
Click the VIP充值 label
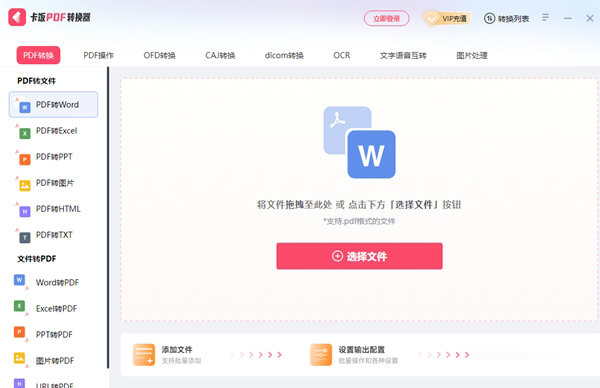pyautogui.click(x=455, y=18)
